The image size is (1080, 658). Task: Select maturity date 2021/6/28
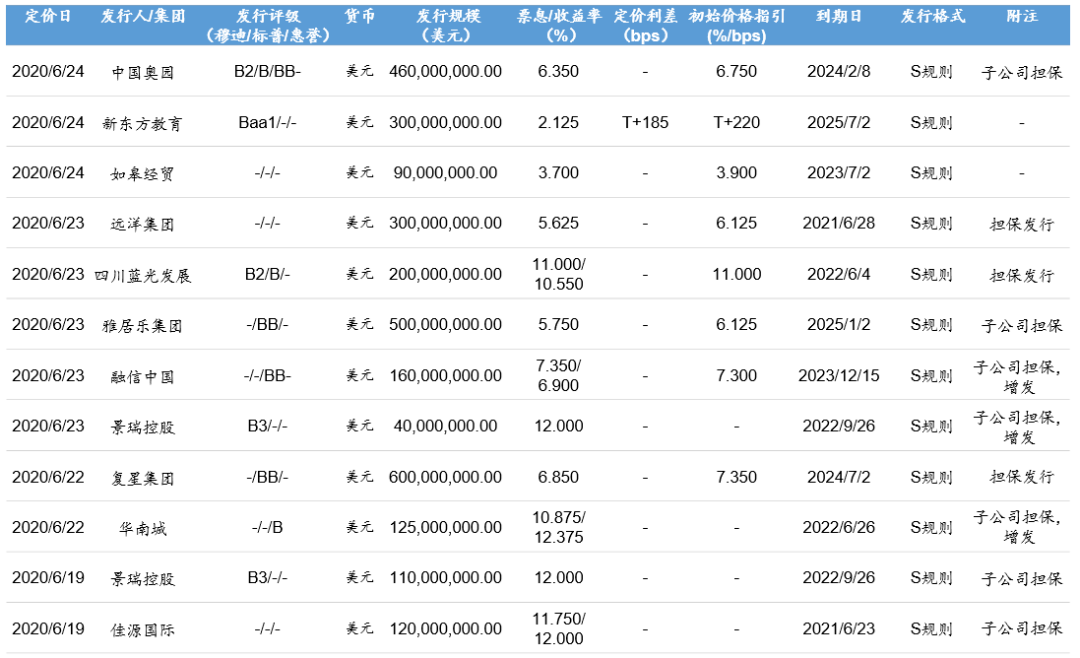pos(839,223)
